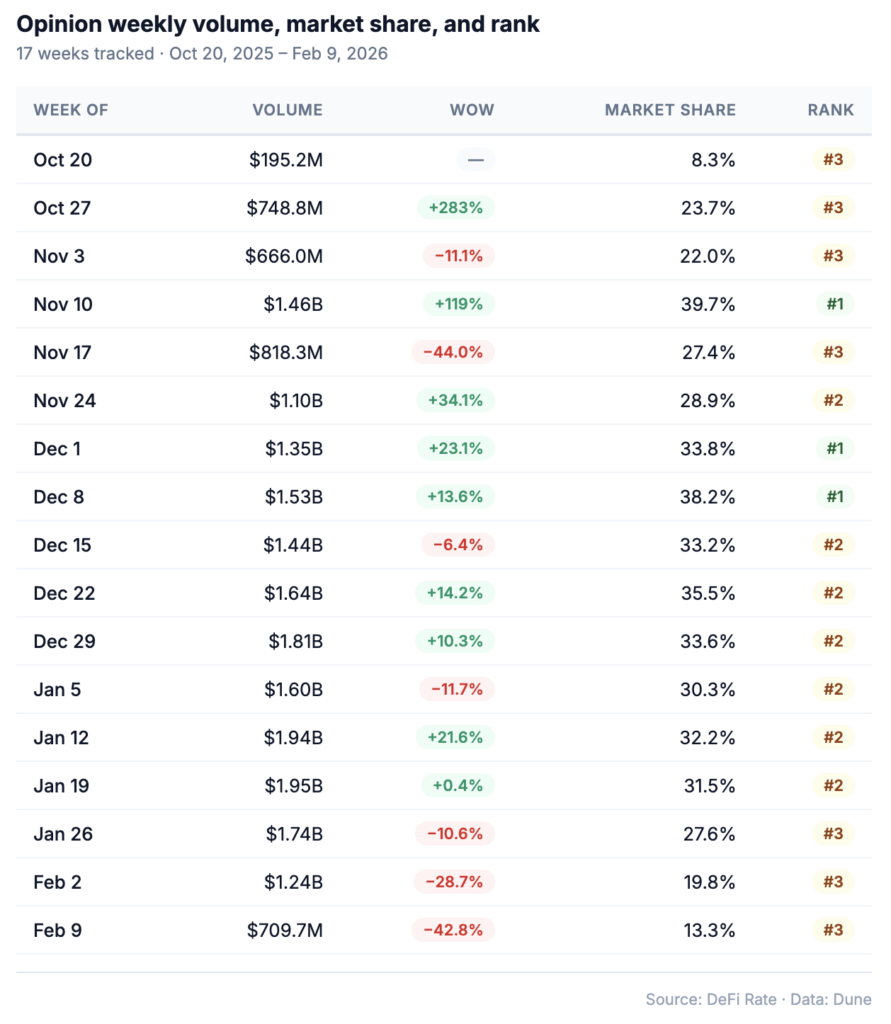This screenshot has width=891, height=1024.
Task: Select the +119% change badge
Action: (456, 304)
